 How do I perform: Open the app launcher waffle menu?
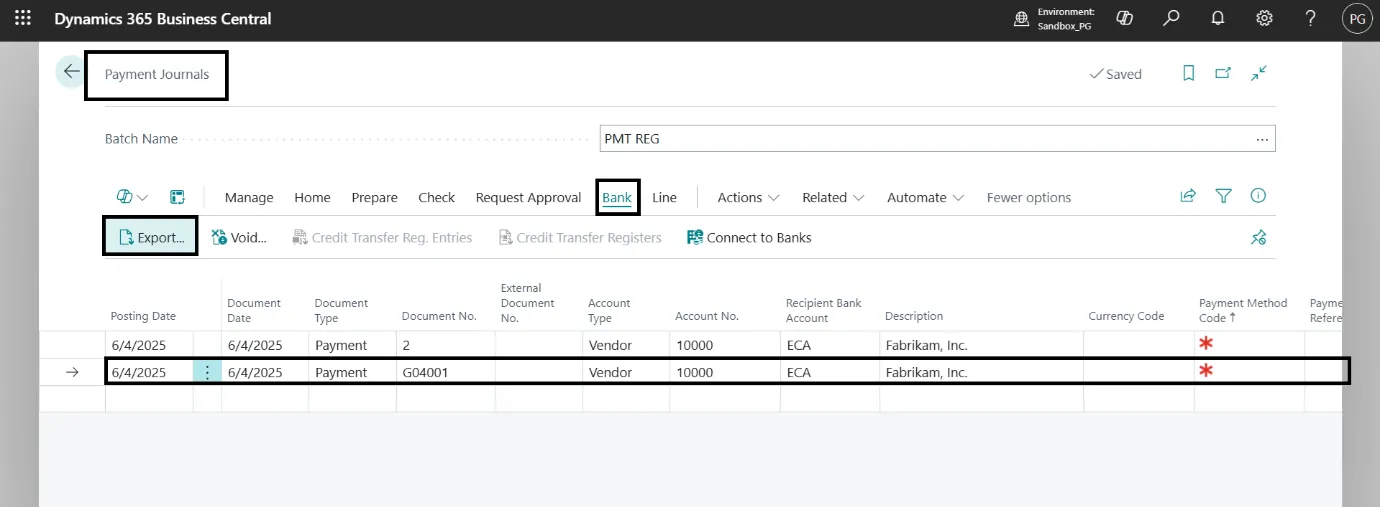[22, 19]
